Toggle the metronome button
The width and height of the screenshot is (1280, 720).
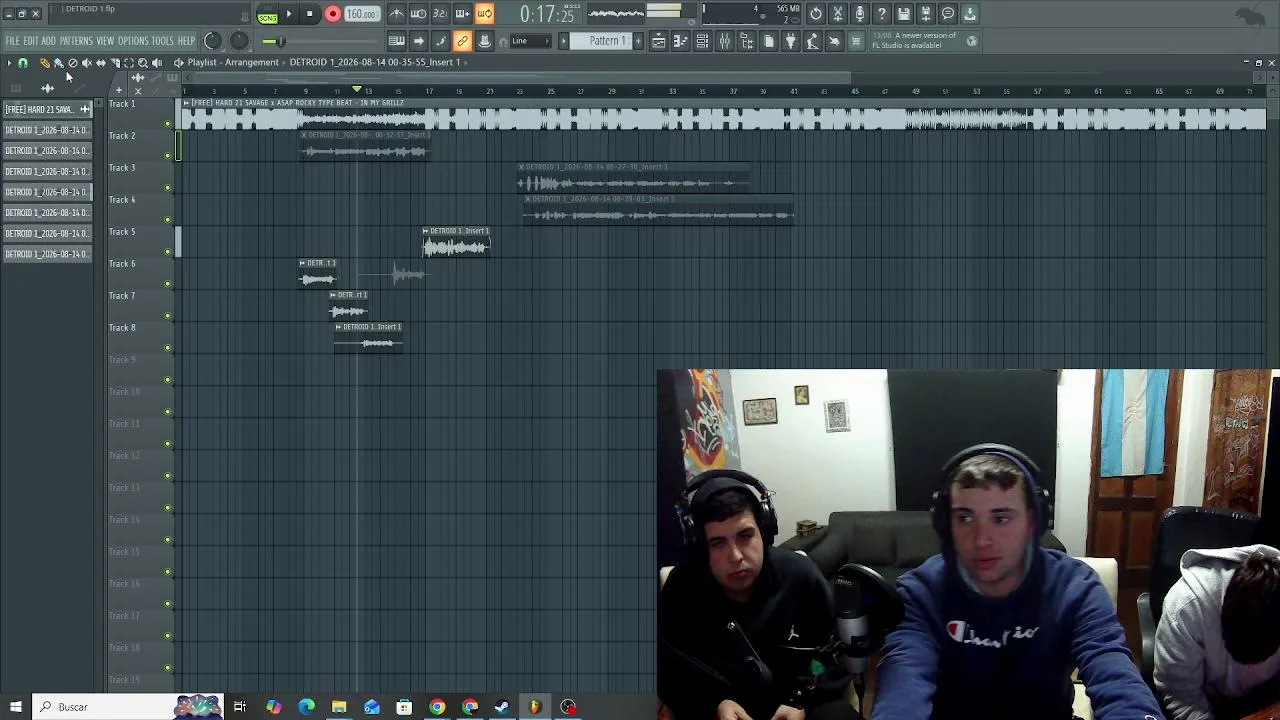pyautogui.click(x=397, y=14)
